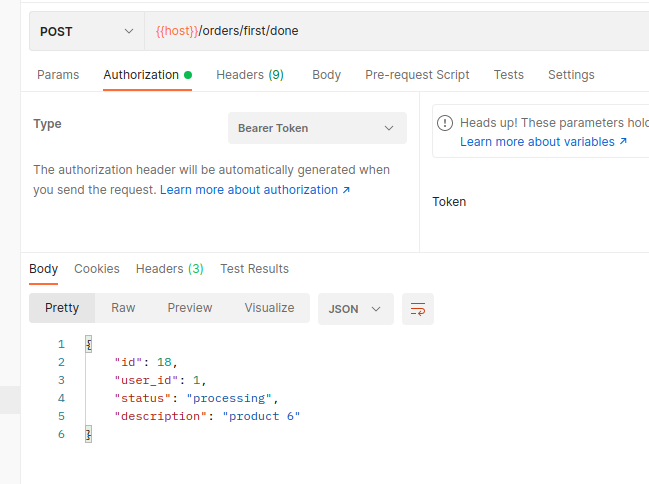
Task: Open the Test Results tab
Action: pyautogui.click(x=255, y=269)
